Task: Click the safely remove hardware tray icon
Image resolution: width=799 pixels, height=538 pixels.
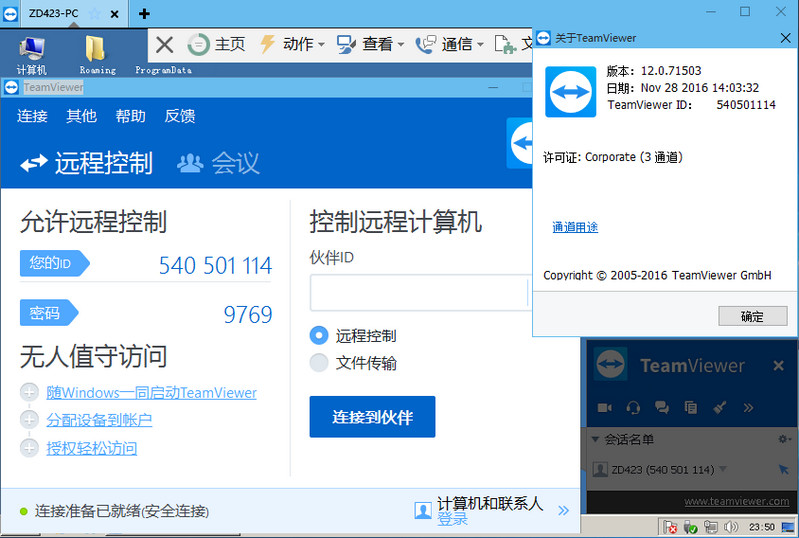Action: click(x=690, y=527)
